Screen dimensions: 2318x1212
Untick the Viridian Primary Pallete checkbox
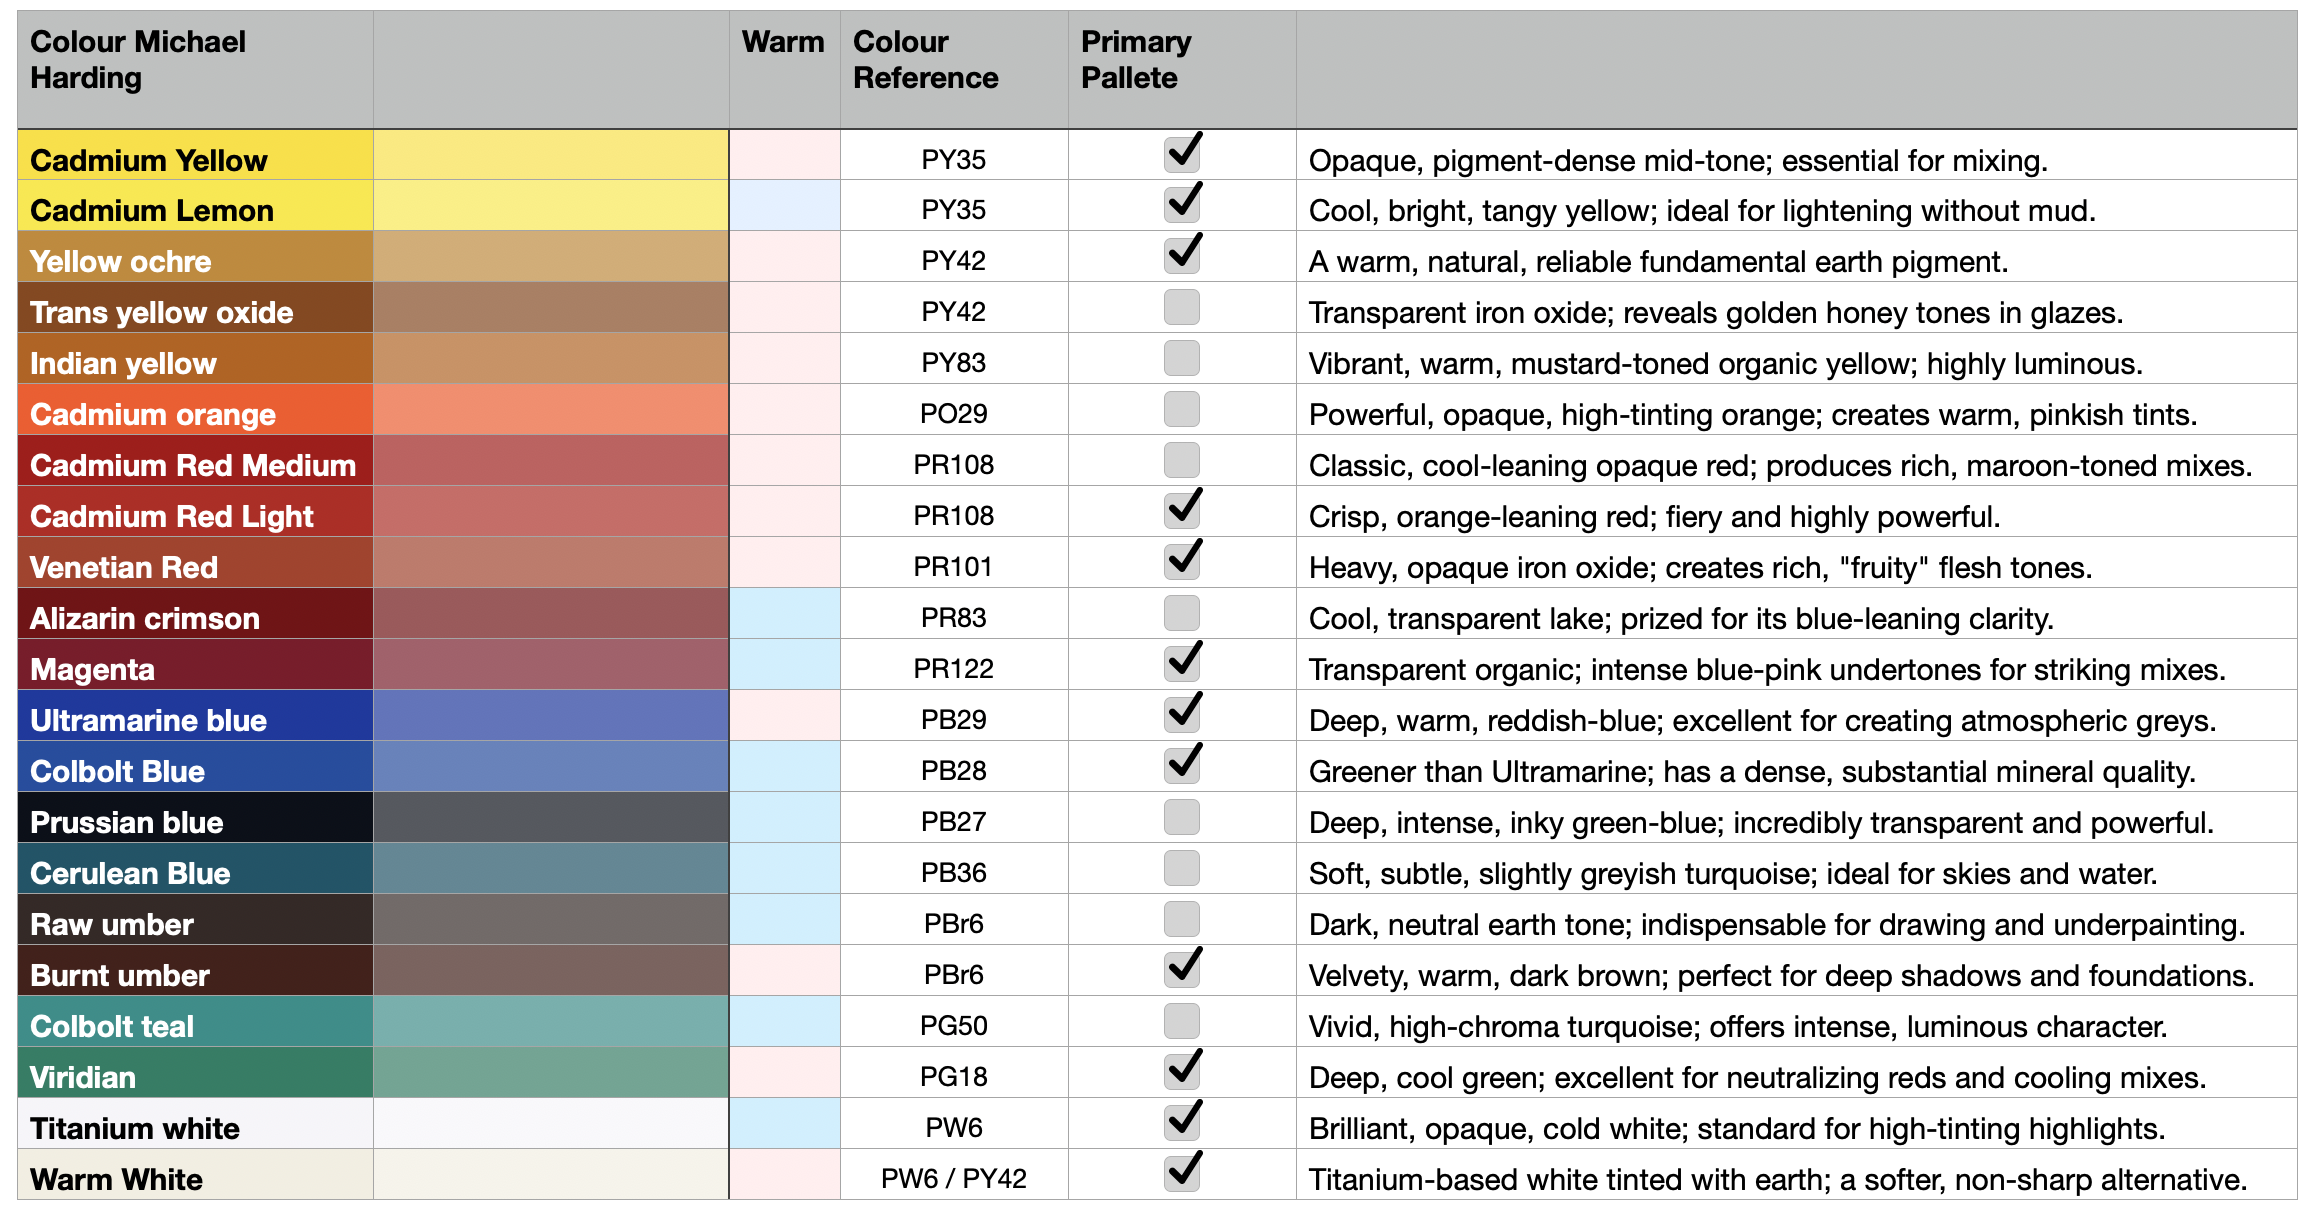1182,1072
